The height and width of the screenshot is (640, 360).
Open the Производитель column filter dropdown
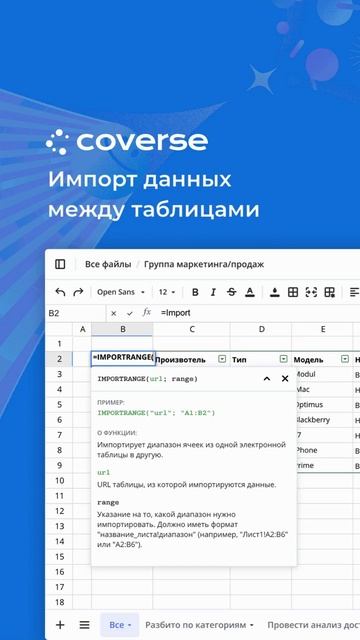point(222,359)
